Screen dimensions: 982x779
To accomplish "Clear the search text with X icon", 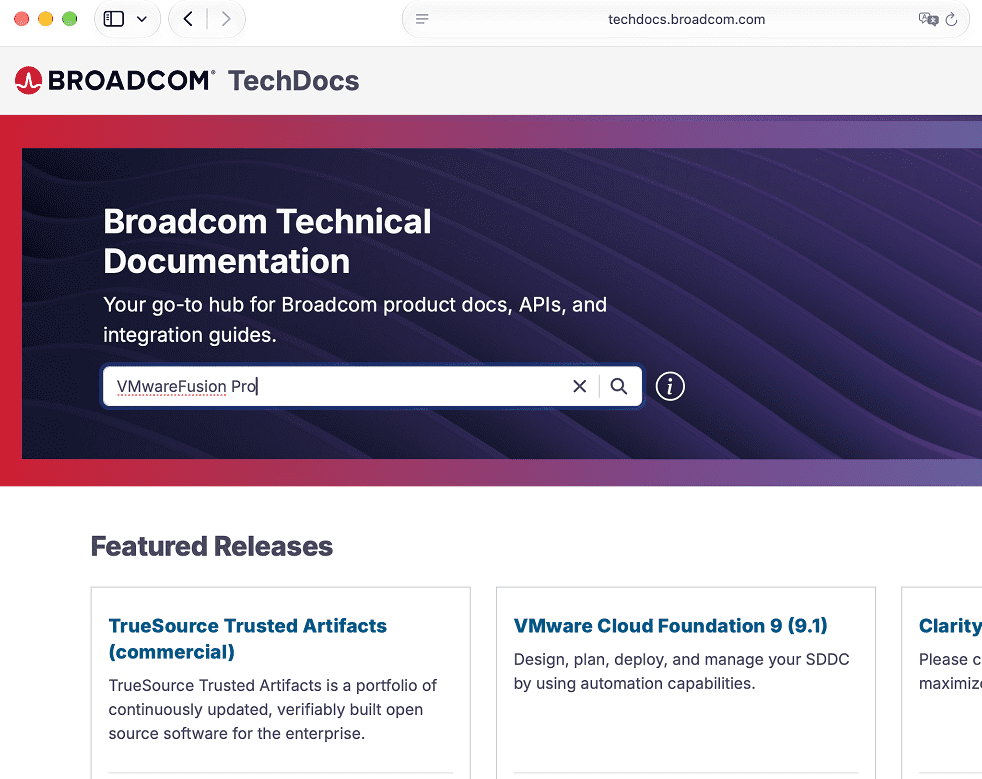I will 580,386.
